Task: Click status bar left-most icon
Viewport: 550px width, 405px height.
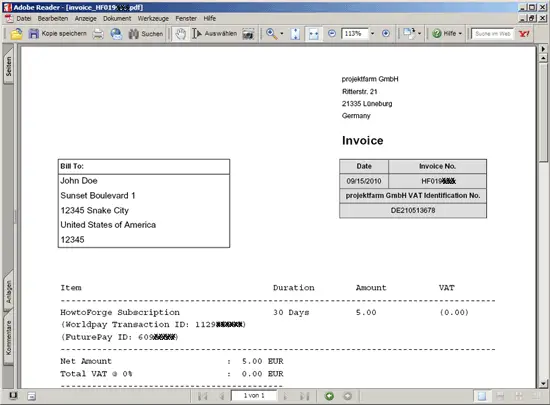Action: tap(13, 396)
